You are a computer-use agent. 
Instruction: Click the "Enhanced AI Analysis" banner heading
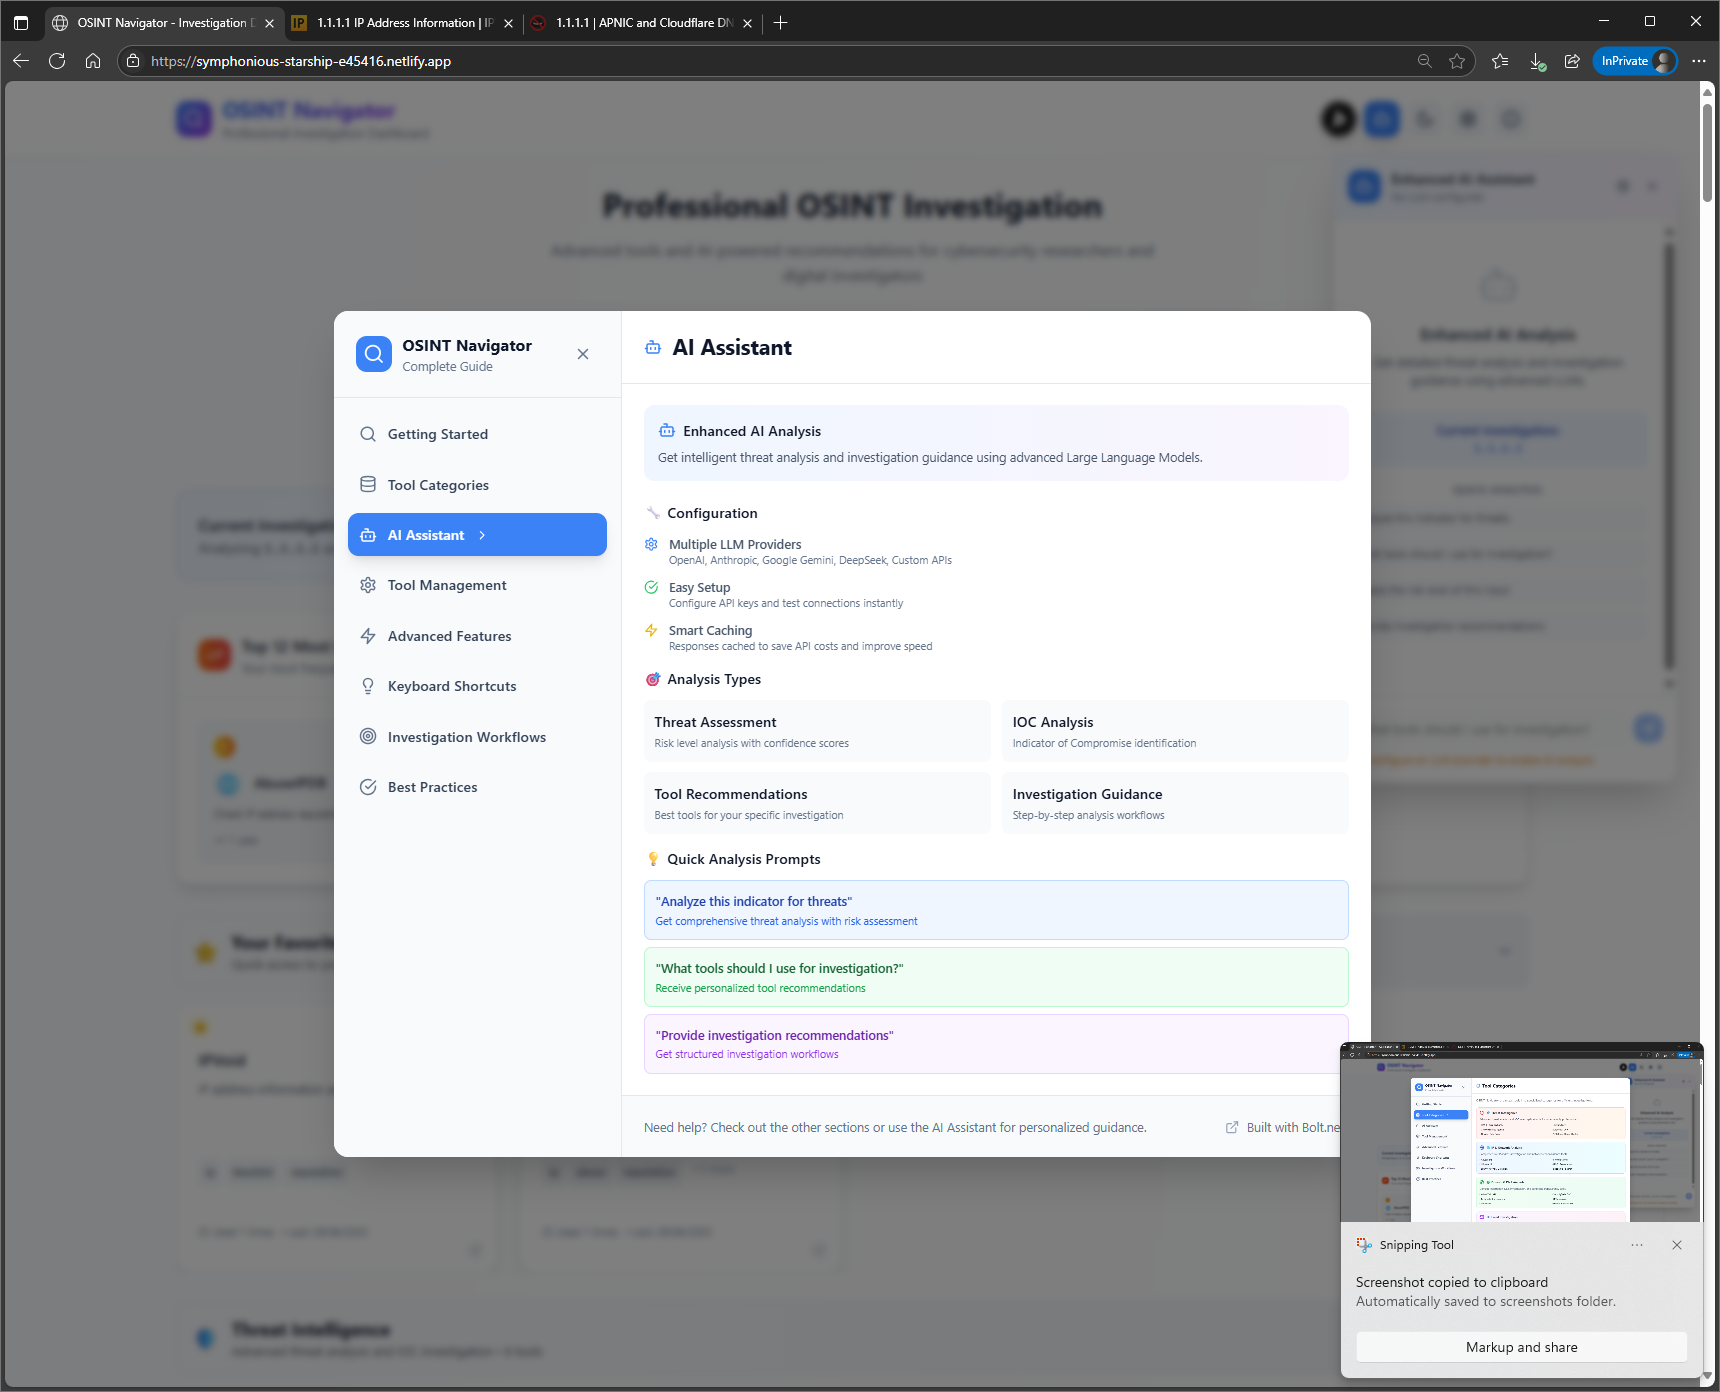tap(752, 431)
